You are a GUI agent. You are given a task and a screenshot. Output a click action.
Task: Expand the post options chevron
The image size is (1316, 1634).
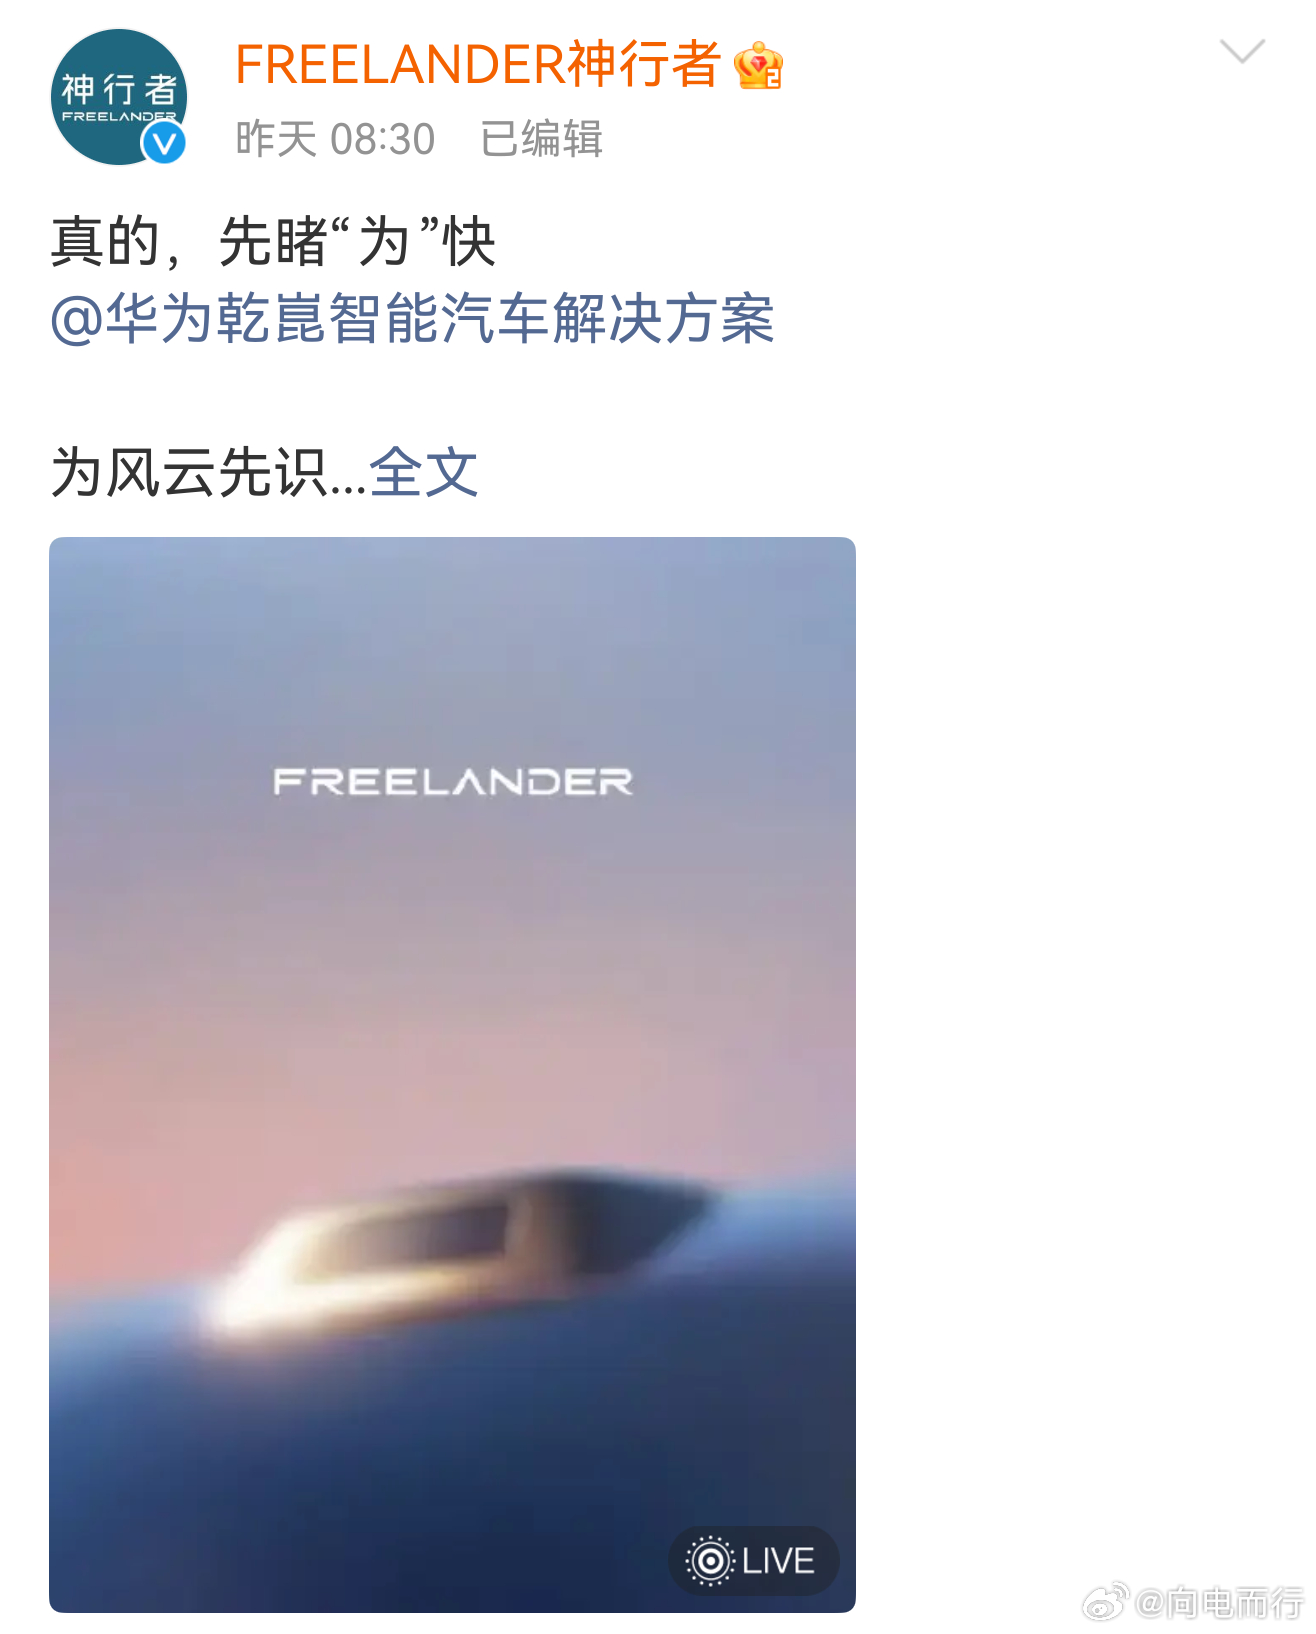coord(1243,51)
